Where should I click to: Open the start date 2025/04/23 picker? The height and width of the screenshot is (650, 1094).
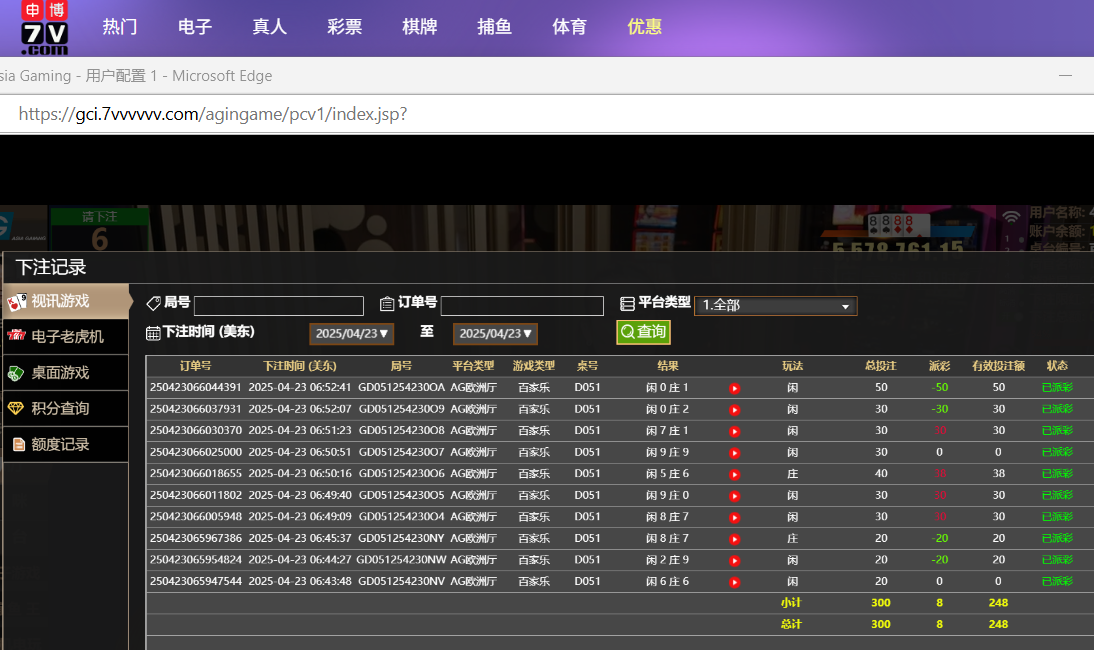pyautogui.click(x=353, y=333)
